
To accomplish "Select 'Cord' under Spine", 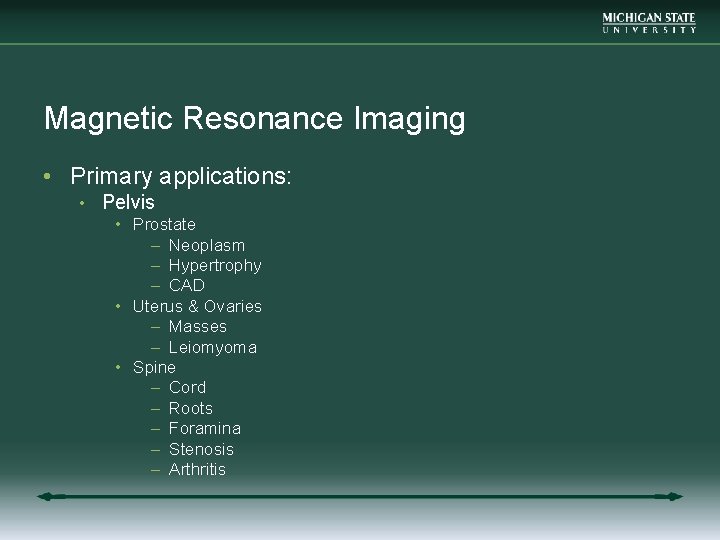I will tap(187, 388).
